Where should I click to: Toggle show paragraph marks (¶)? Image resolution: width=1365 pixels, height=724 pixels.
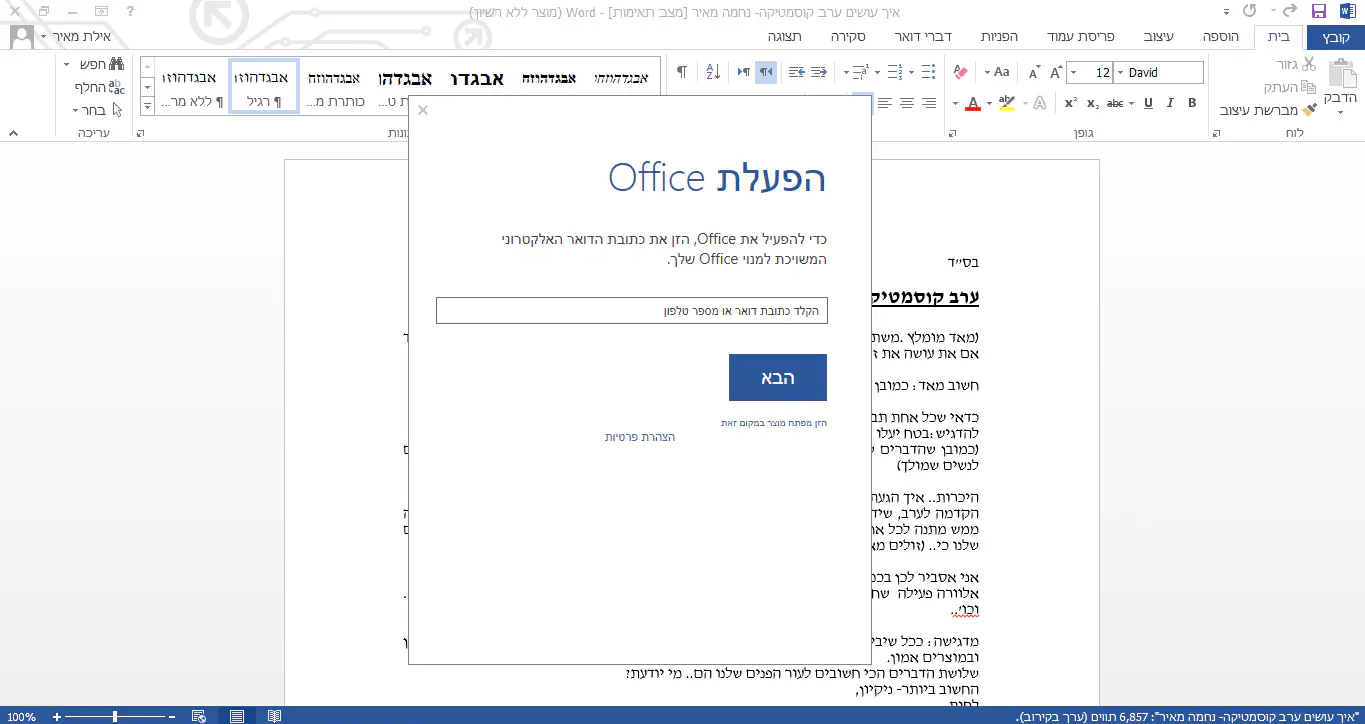point(681,72)
